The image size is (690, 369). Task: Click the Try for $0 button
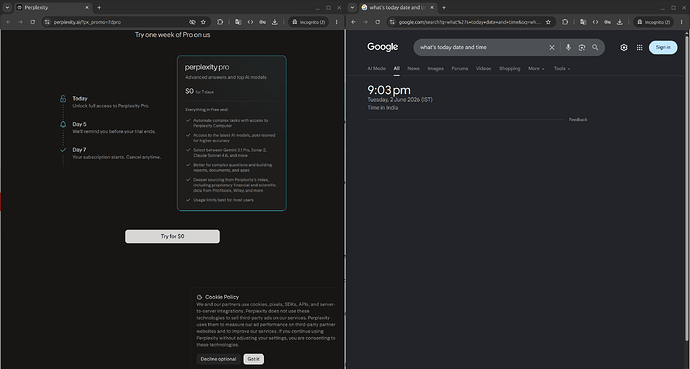[x=172, y=236]
